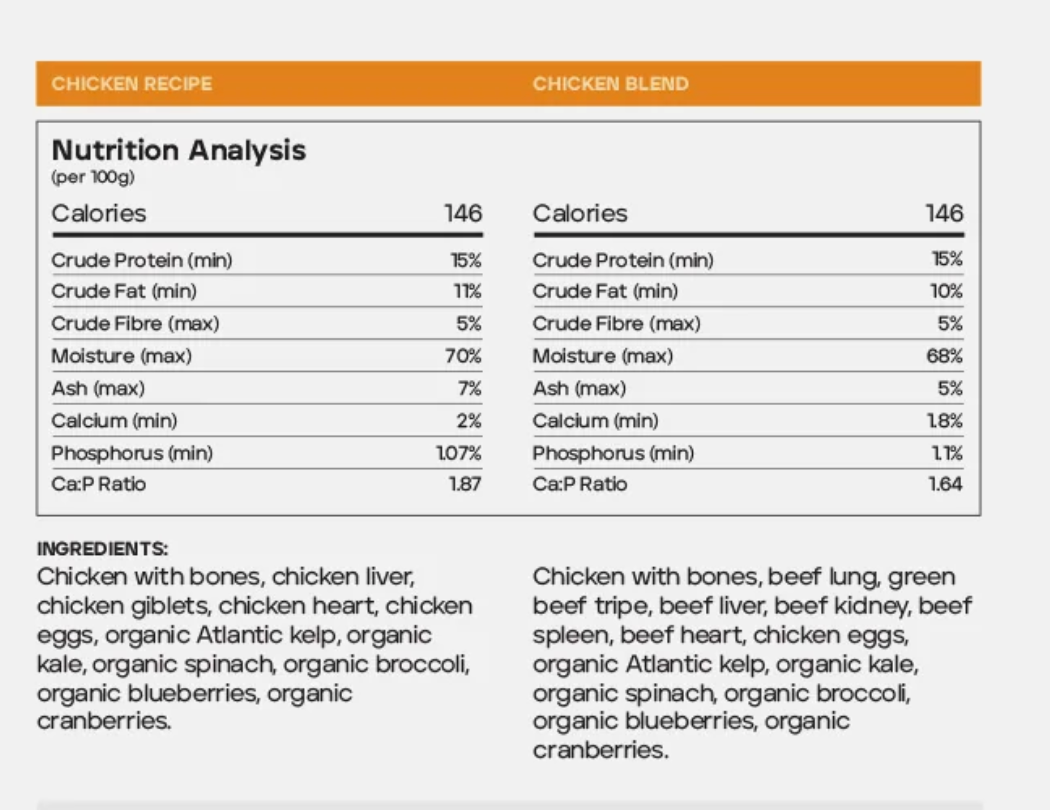Click the "per 100g" note
Screen dimensions: 1050x810
coord(93,178)
